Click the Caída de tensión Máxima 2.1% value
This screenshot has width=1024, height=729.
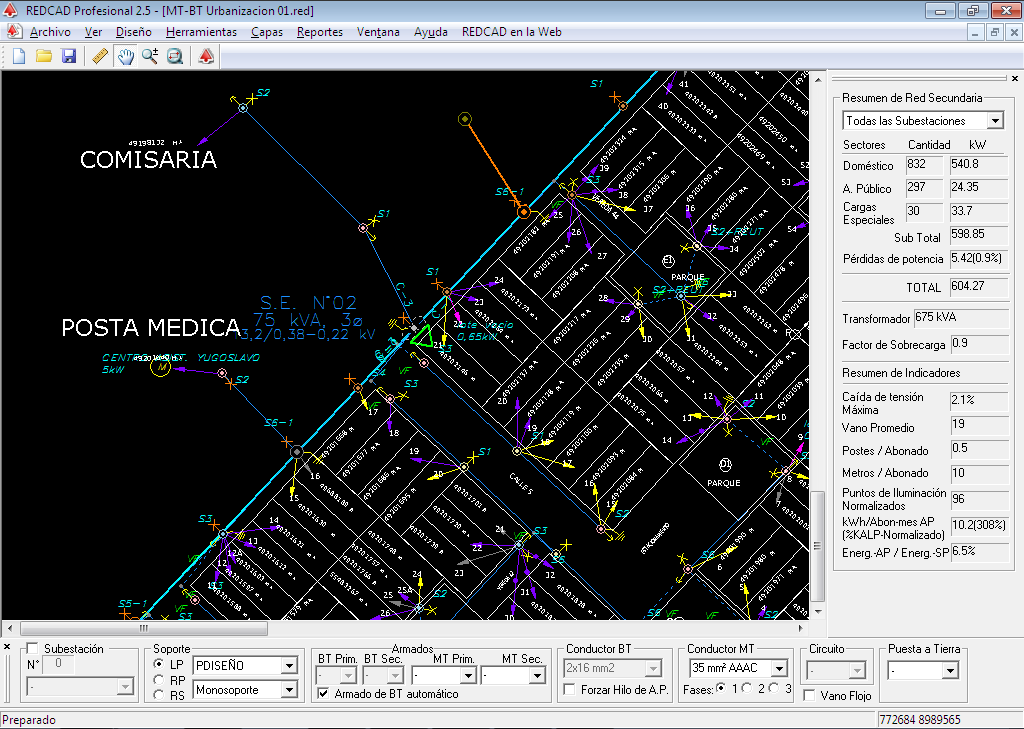click(979, 402)
